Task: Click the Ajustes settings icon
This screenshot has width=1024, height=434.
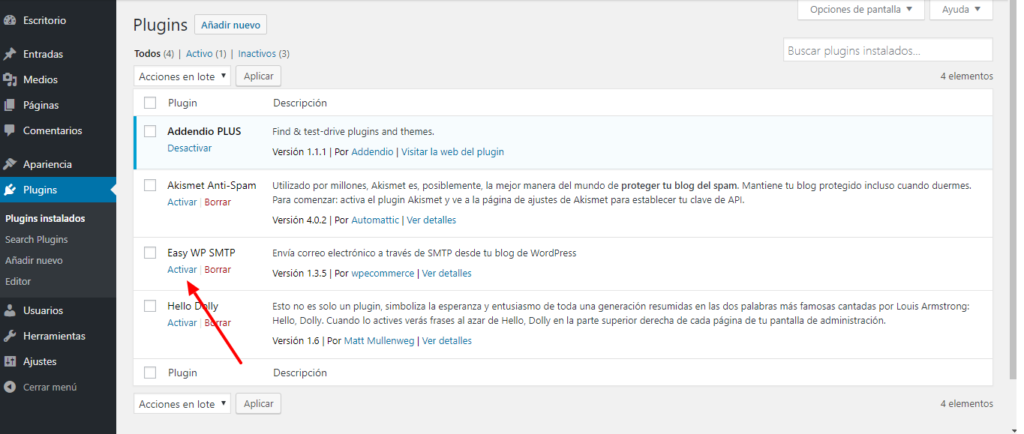Action: point(9,362)
